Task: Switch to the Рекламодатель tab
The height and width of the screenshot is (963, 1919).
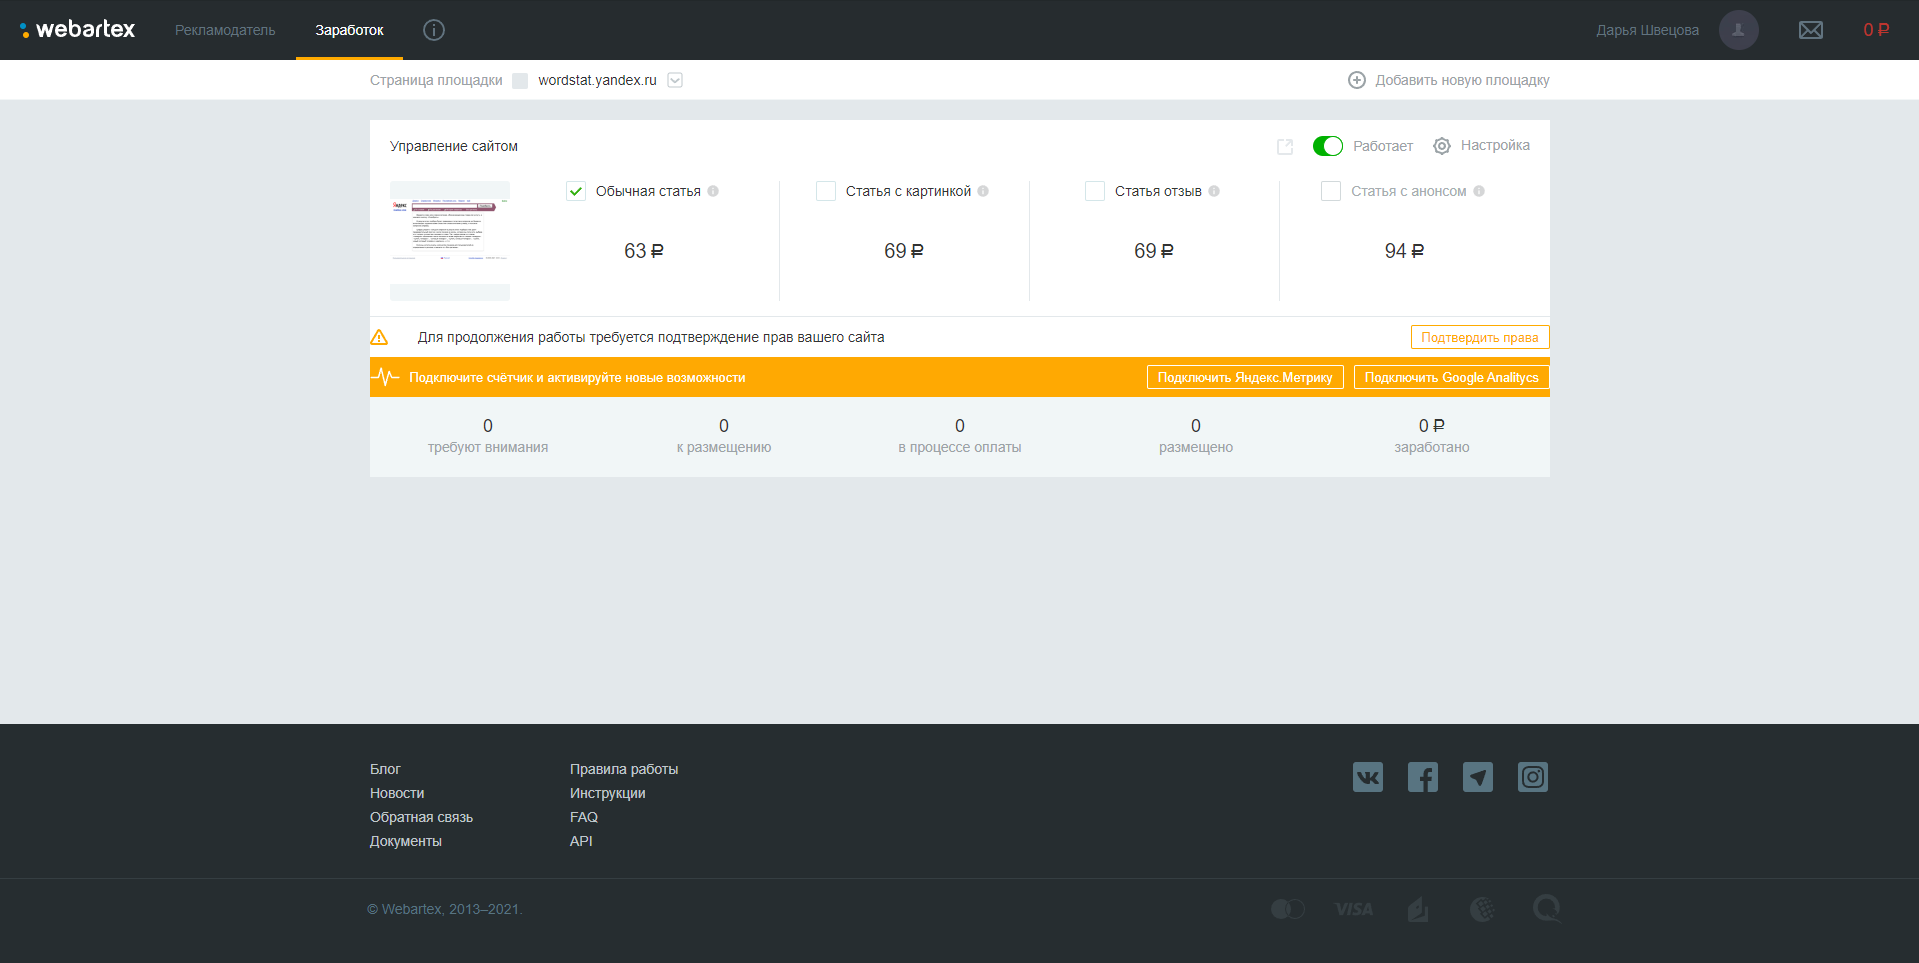Action: click(x=225, y=30)
